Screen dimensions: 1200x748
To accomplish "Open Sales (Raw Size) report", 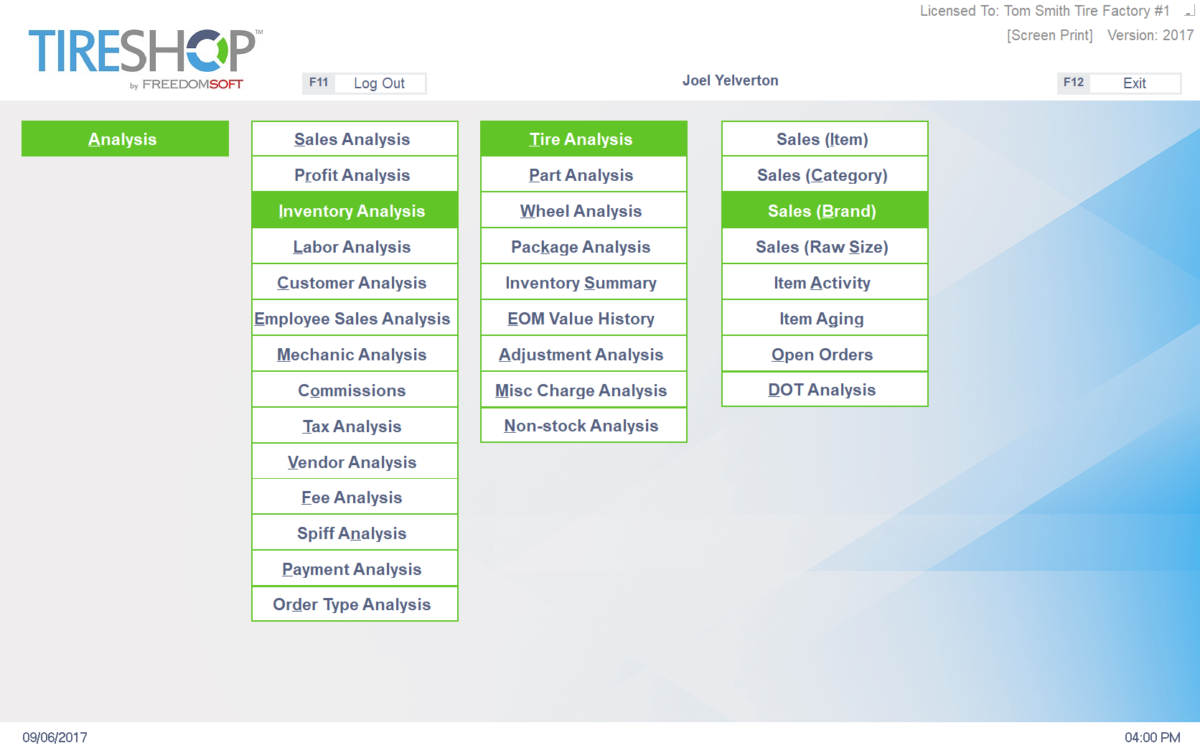I will (824, 247).
